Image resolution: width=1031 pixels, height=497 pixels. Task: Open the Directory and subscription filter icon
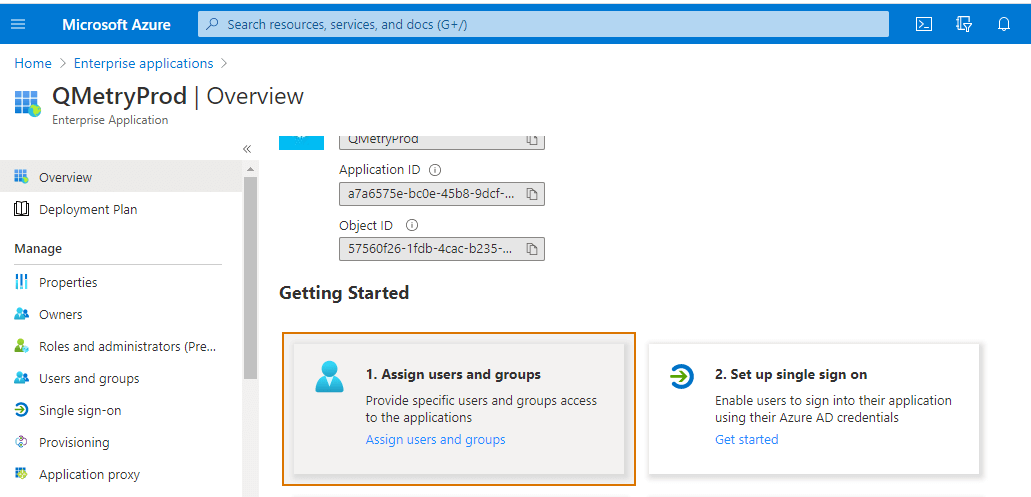coord(964,24)
